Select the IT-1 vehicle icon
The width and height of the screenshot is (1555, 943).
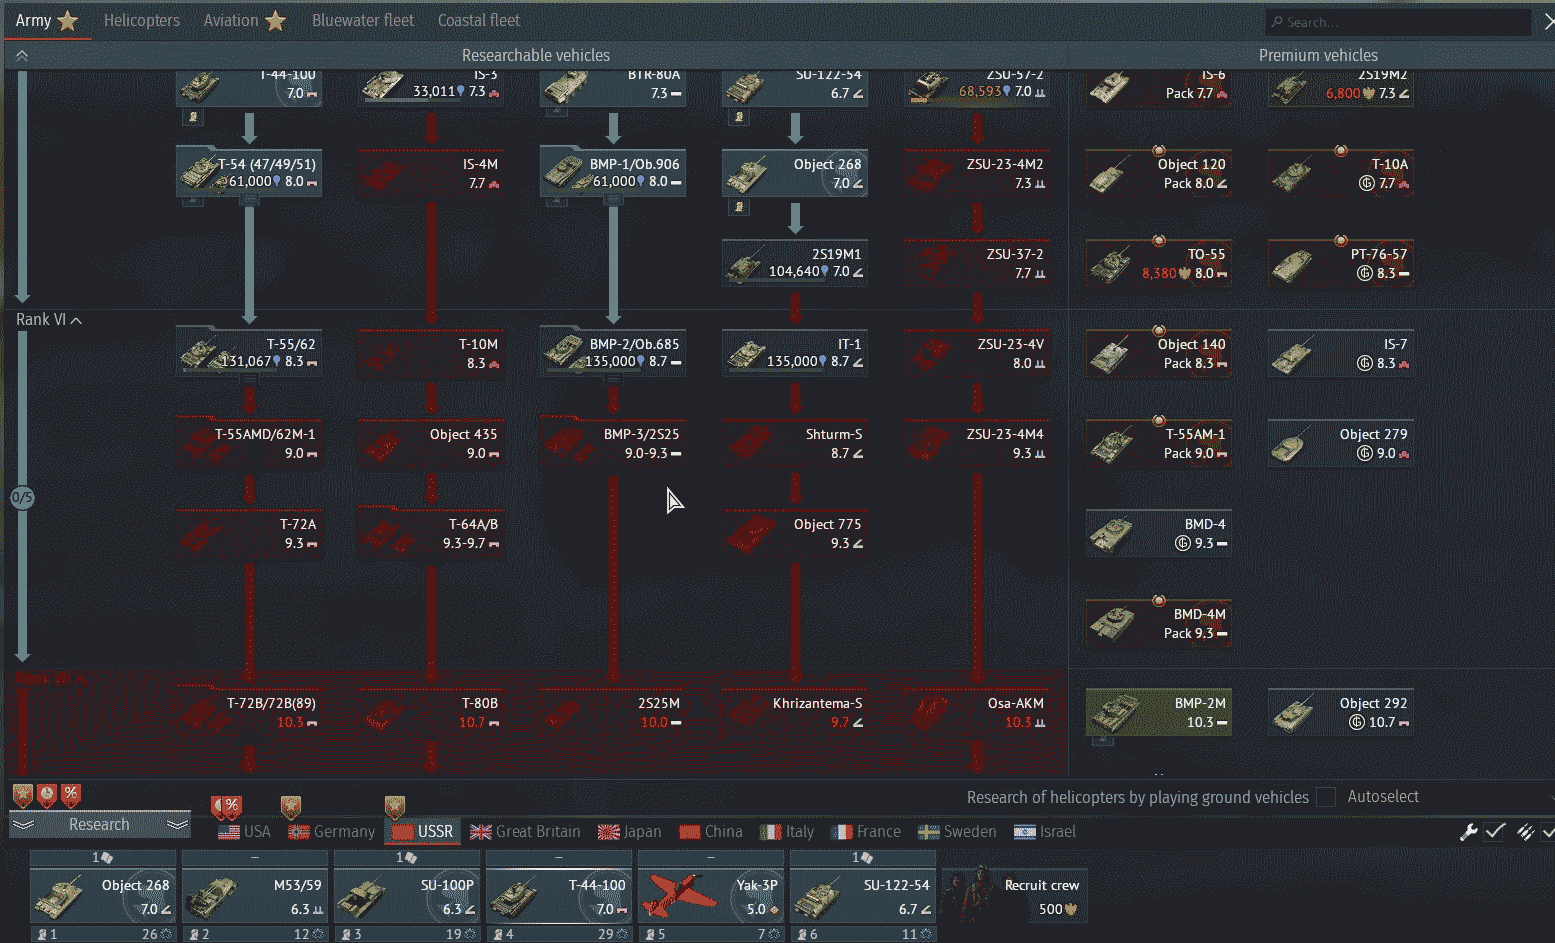tap(795, 353)
